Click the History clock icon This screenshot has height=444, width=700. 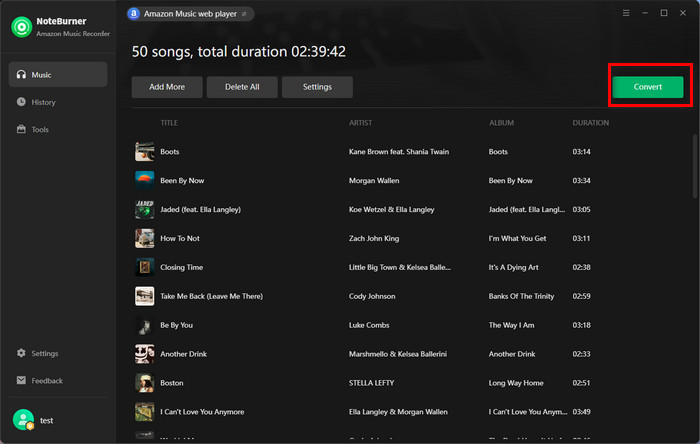pyautogui.click(x=21, y=102)
